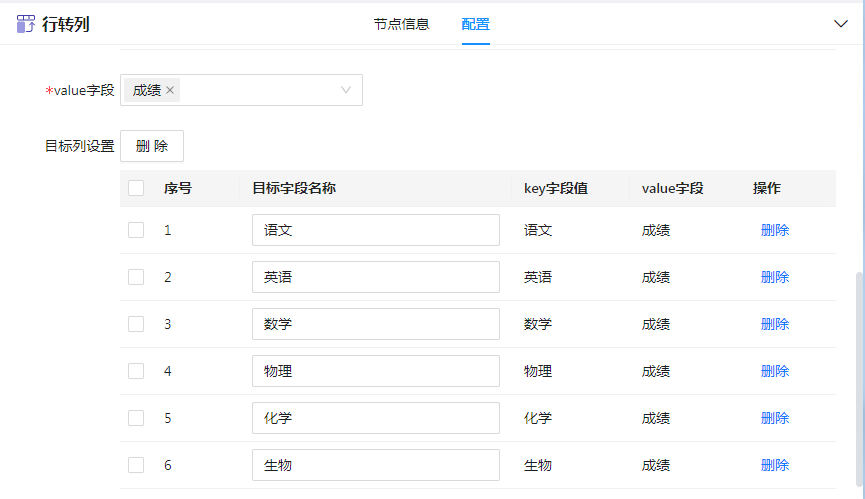Image resolution: width=865 pixels, height=499 pixels.
Task: Toggle the select-all checkbox in table header
Action: pyautogui.click(x=136, y=188)
